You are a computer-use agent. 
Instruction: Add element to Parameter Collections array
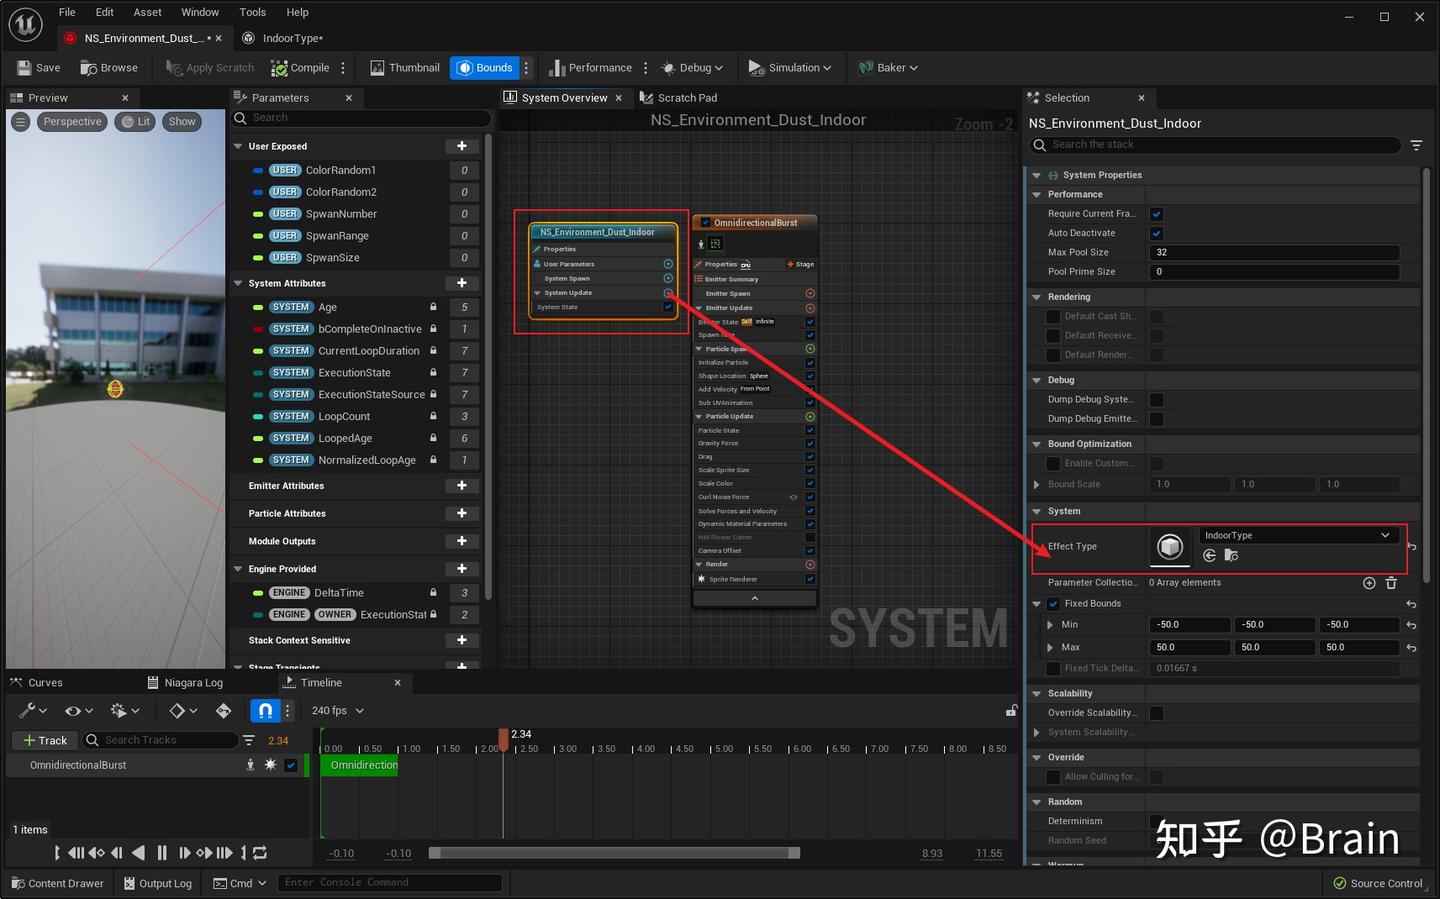pos(1369,583)
